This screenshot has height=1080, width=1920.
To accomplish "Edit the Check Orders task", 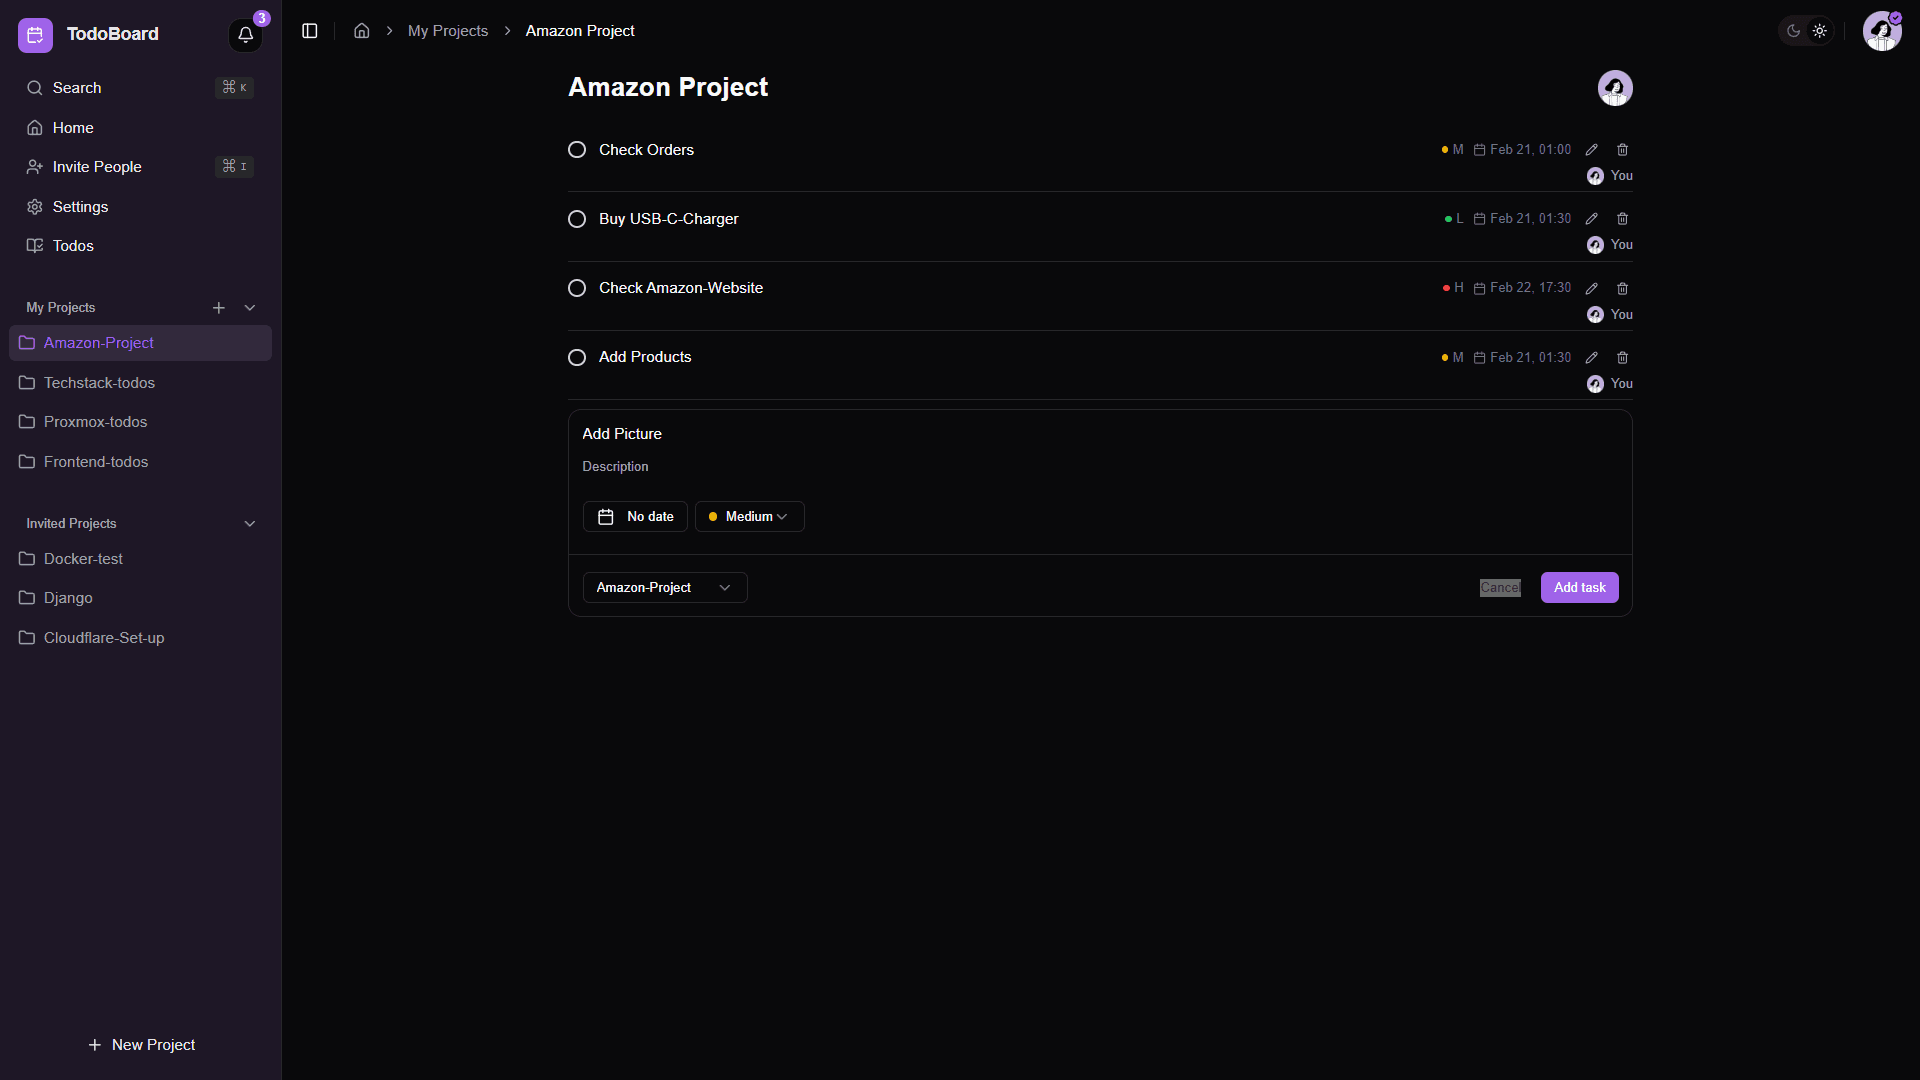I will coord(1592,150).
